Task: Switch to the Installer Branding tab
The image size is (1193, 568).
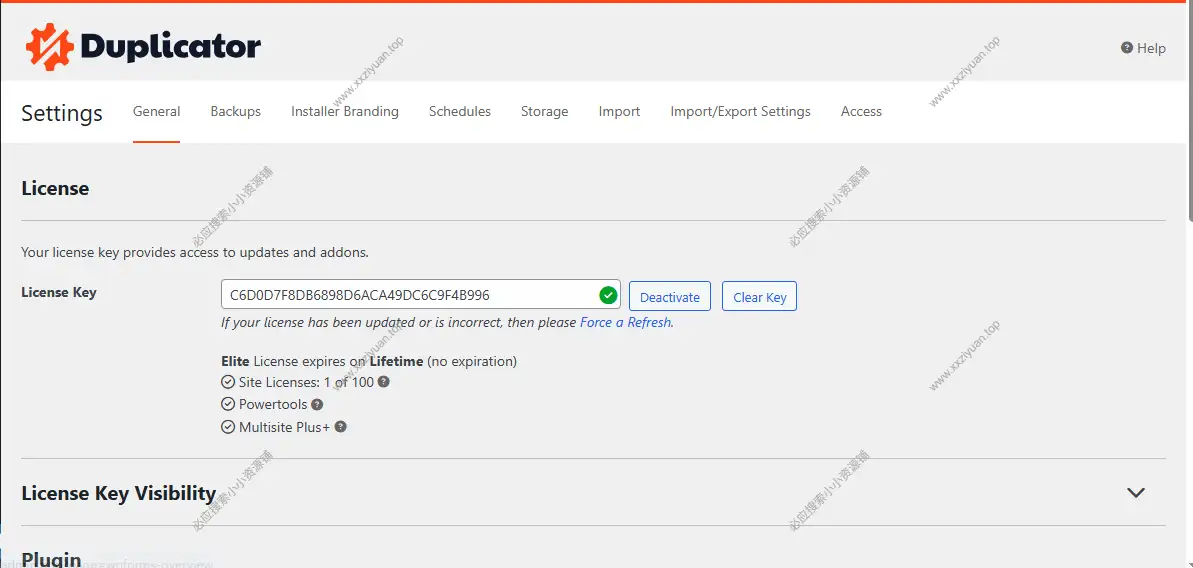Action: [x=344, y=112]
